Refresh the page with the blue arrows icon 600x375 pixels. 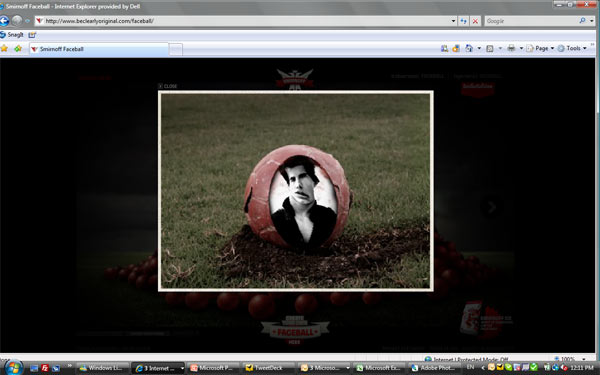[x=464, y=21]
